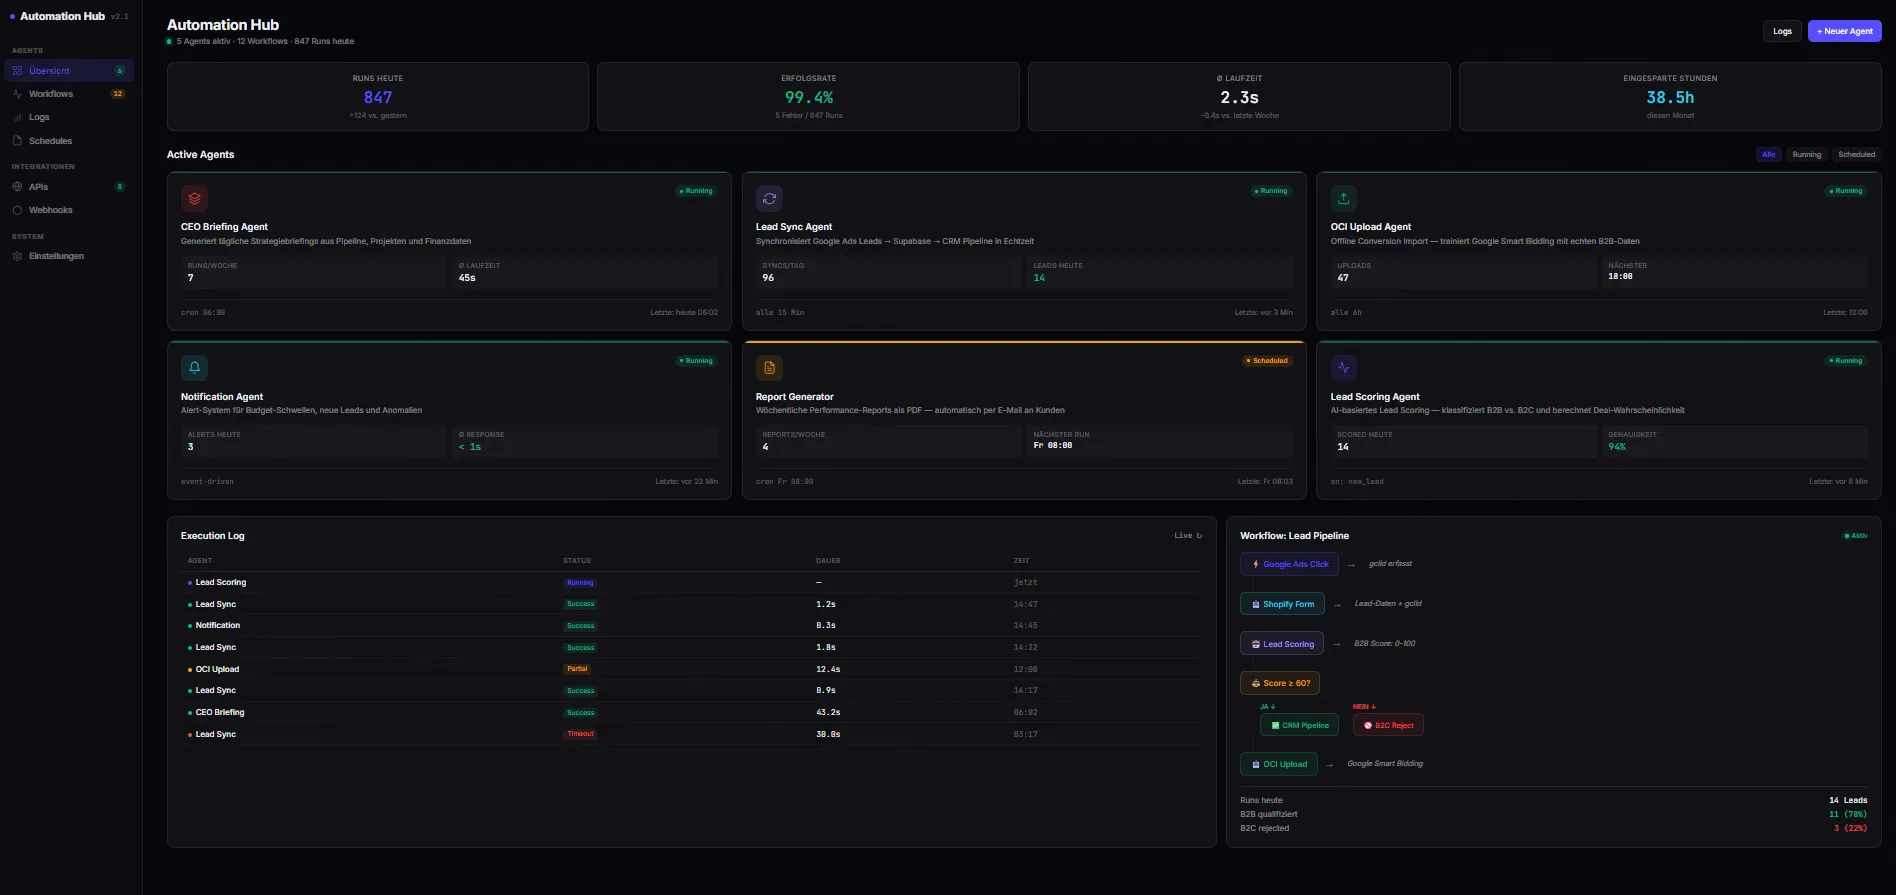This screenshot has height=895, width=1896.
Task: Click the OCI Upload Agent card title
Action: point(1370,227)
